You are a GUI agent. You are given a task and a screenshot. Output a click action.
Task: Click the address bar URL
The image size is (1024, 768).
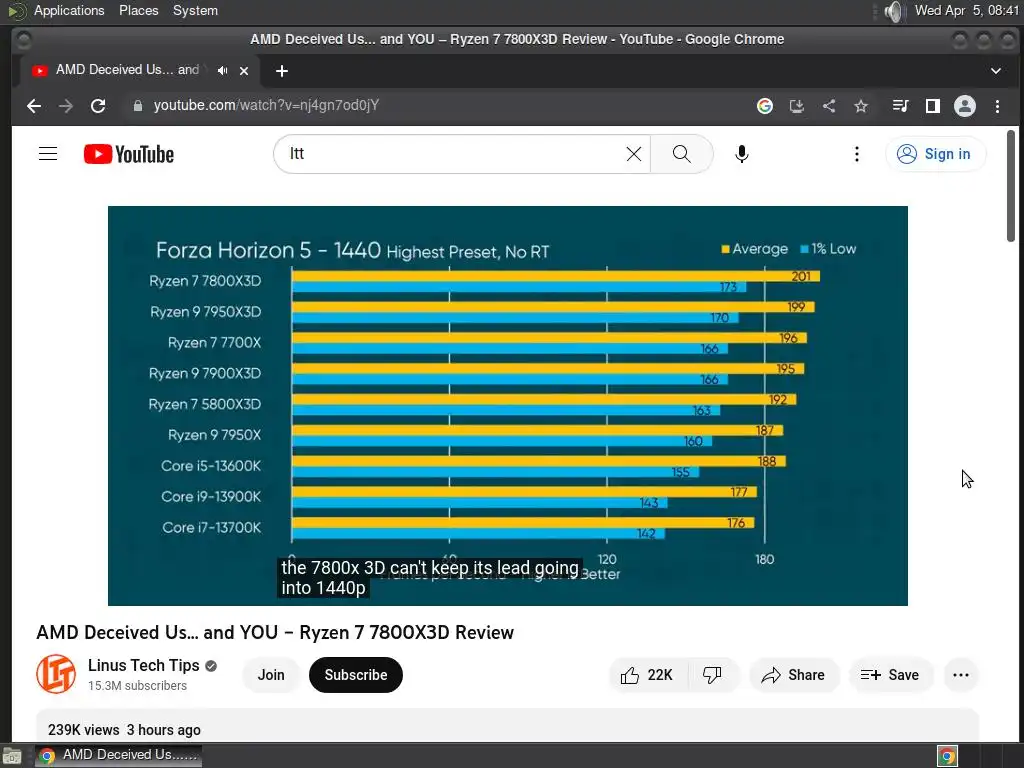266,106
